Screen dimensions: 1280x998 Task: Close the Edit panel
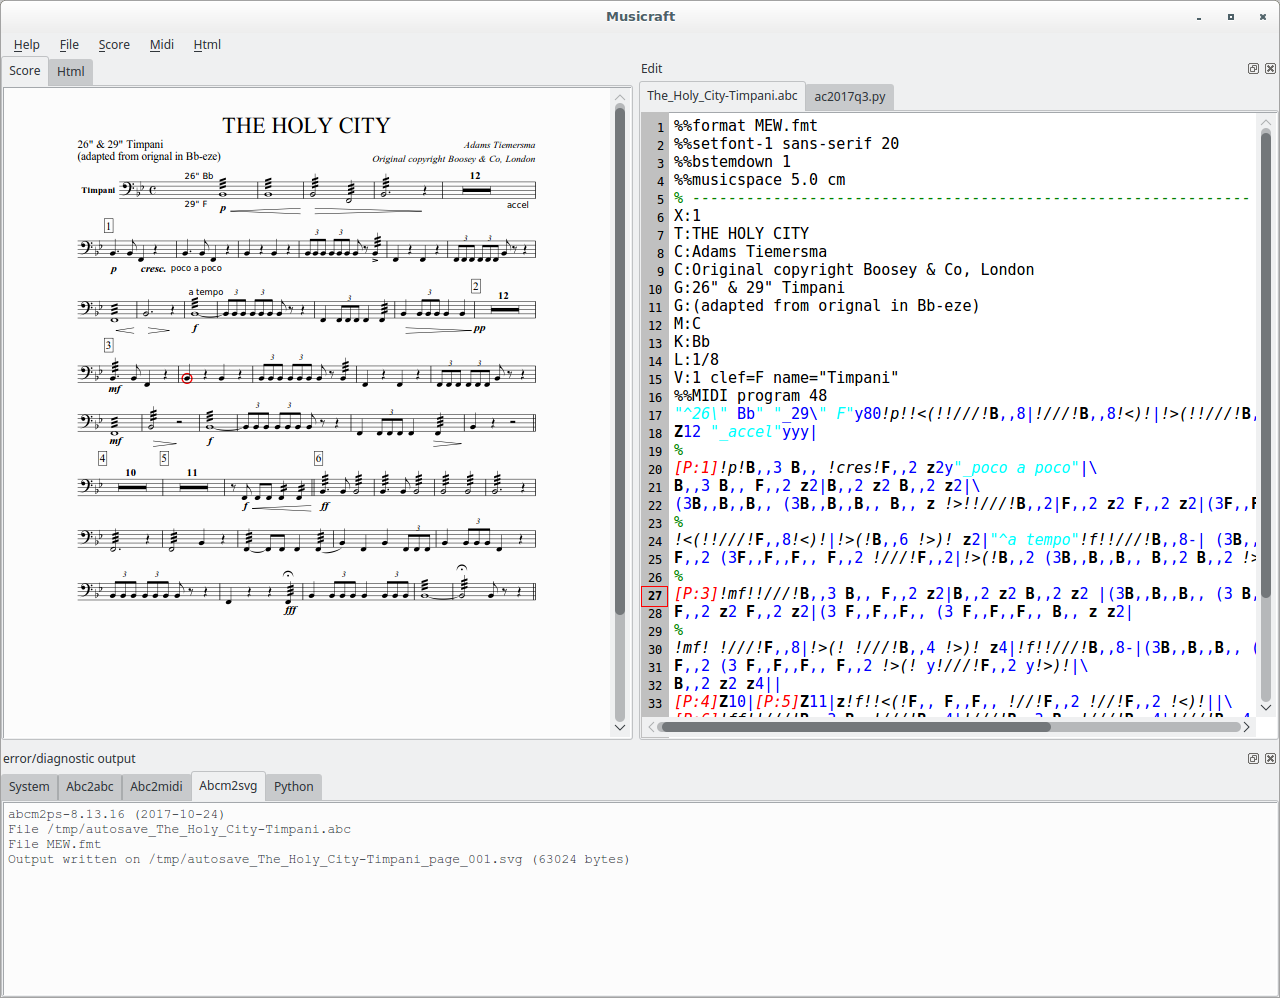[1270, 69]
